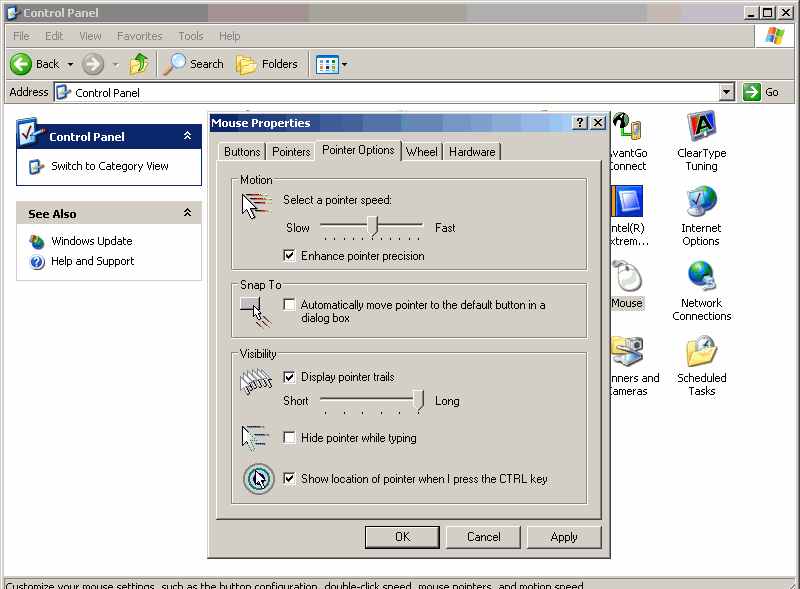Open the Edit menu
The width and height of the screenshot is (800, 589).
pyautogui.click(x=54, y=36)
